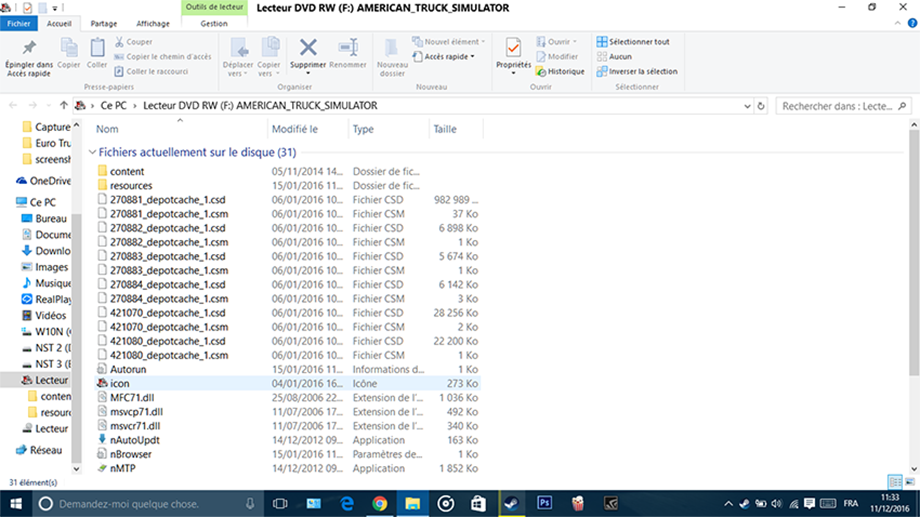
Task: Select Images in the navigation pane
Action: [45, 267]
